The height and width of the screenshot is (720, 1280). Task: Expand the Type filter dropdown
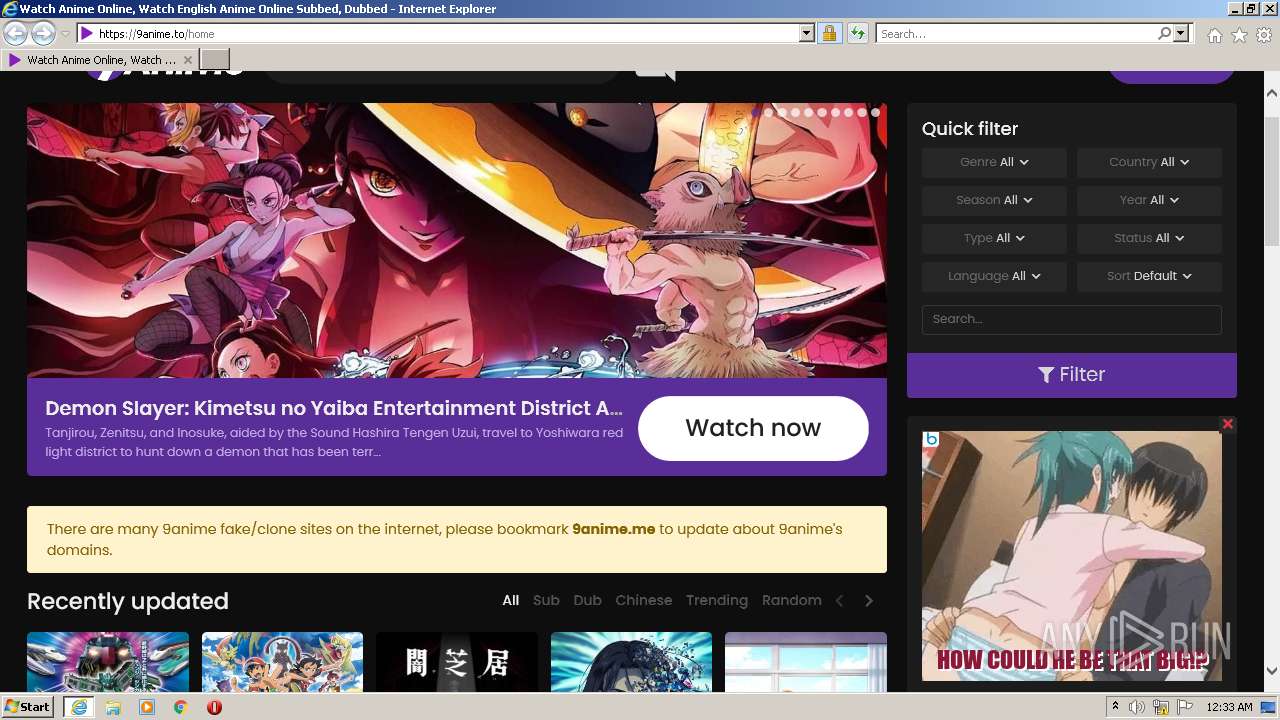(994, 238)
